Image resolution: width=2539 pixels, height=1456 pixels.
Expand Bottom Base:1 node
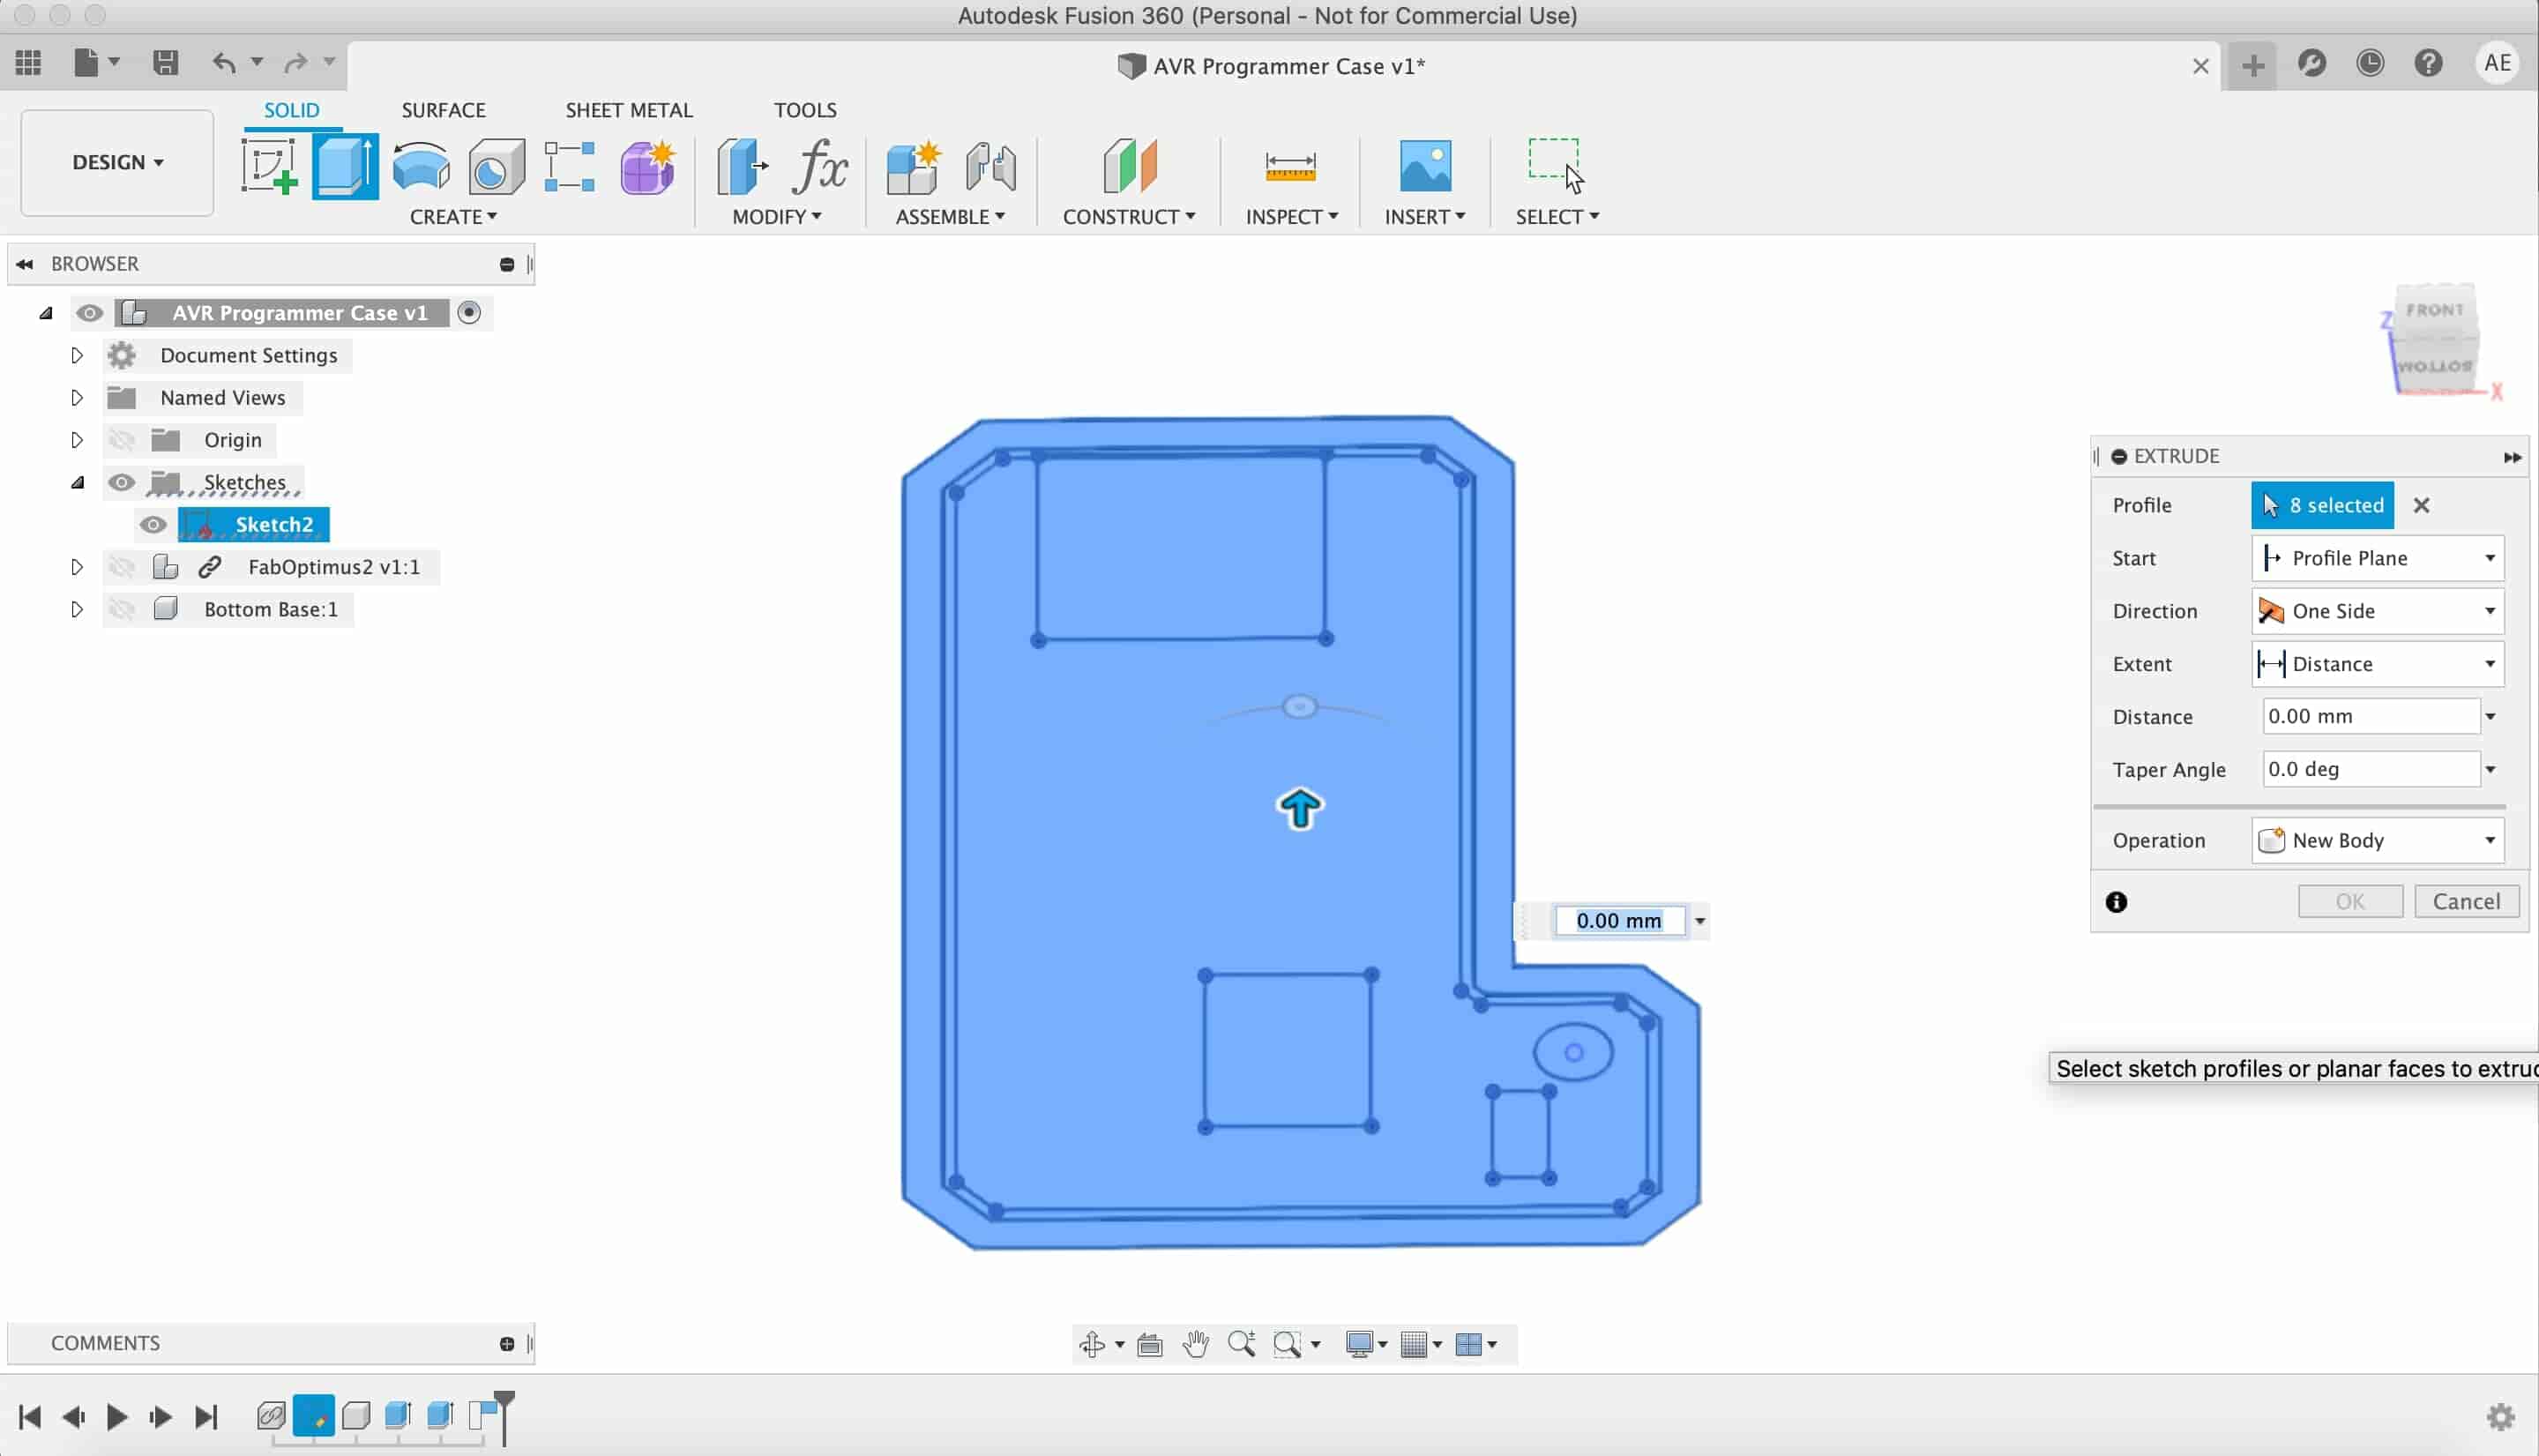(77, 609)
